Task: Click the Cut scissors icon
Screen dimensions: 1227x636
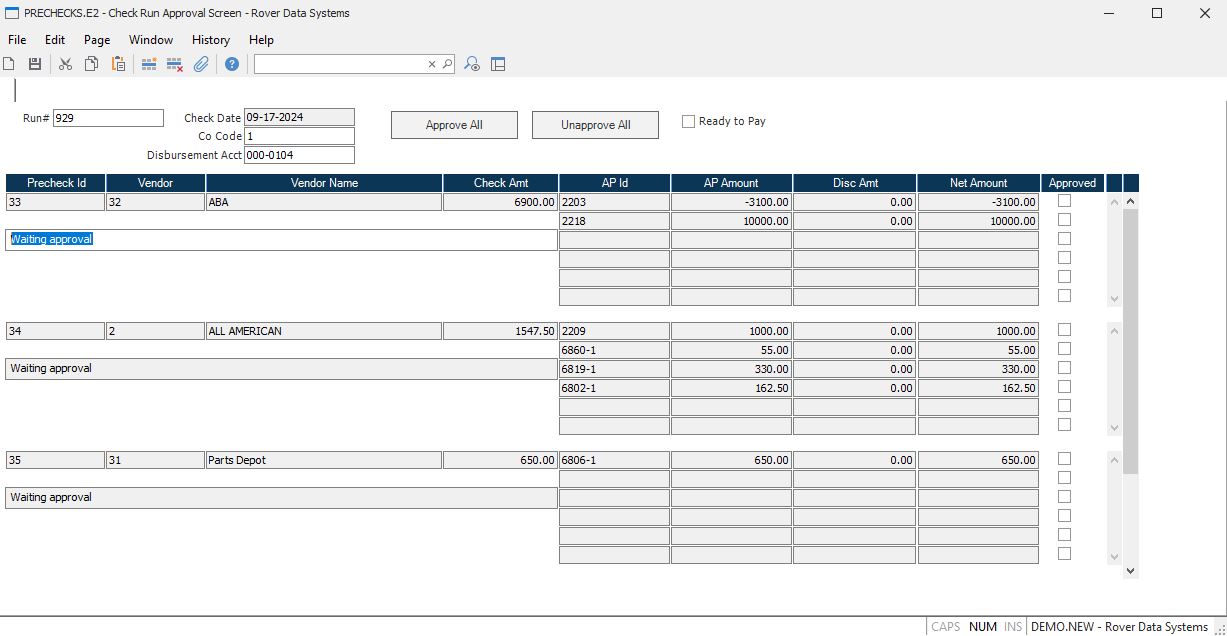Action: 65,64
